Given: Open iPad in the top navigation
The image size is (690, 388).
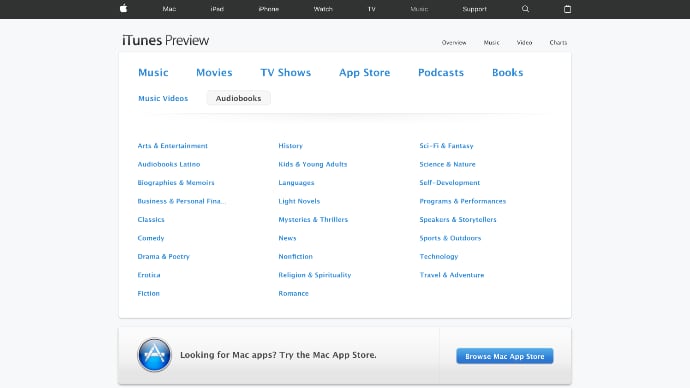Looking at the screenshot, I should coord(217,9).
